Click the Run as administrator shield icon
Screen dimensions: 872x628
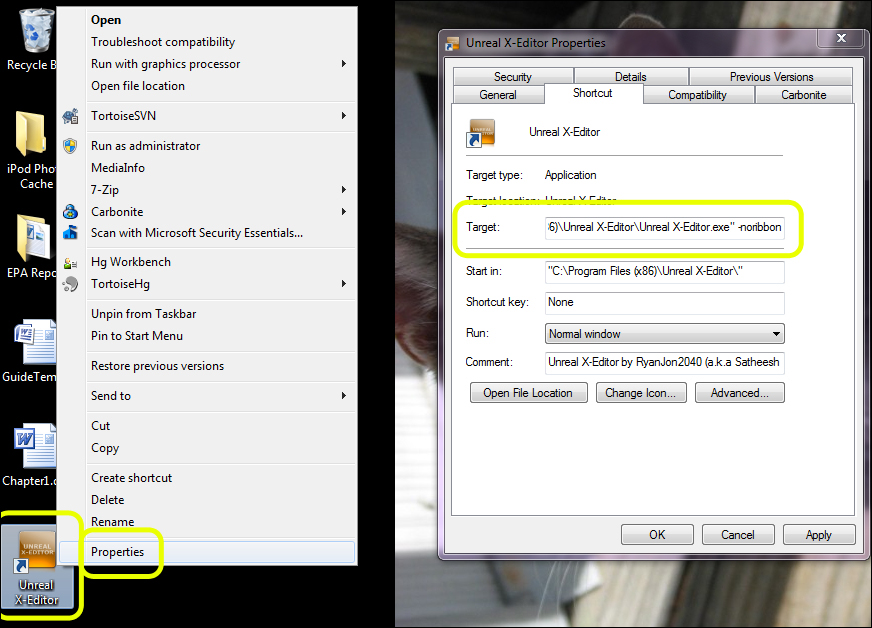click(x=70, y=146)
